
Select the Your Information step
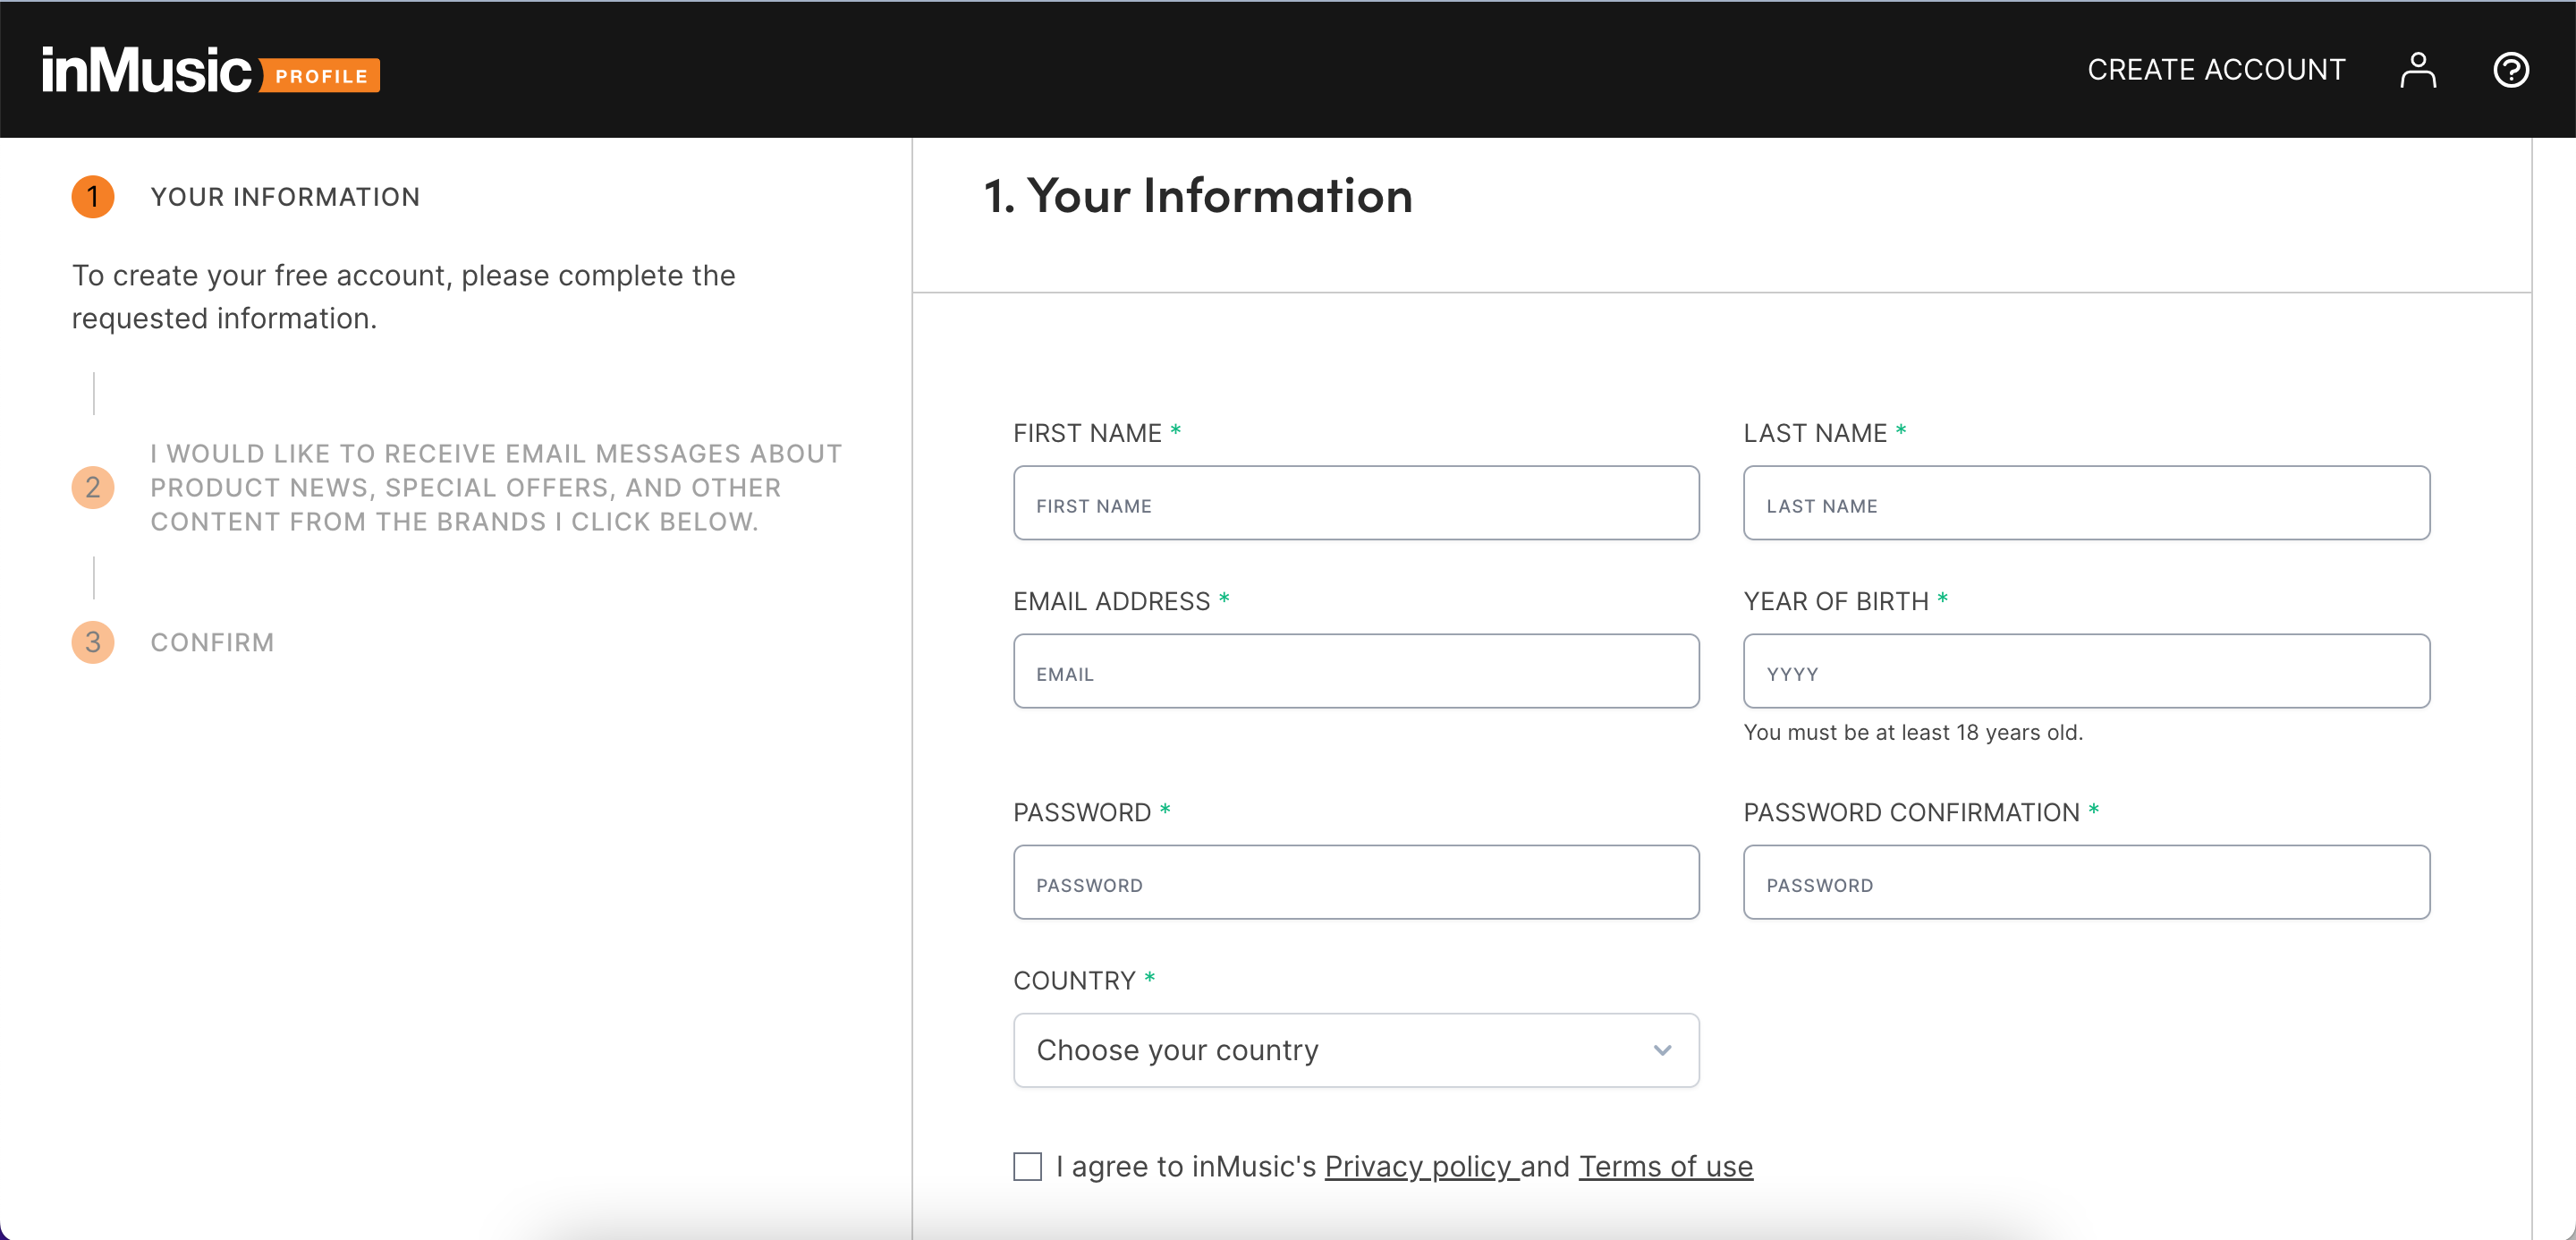(285, 197)
